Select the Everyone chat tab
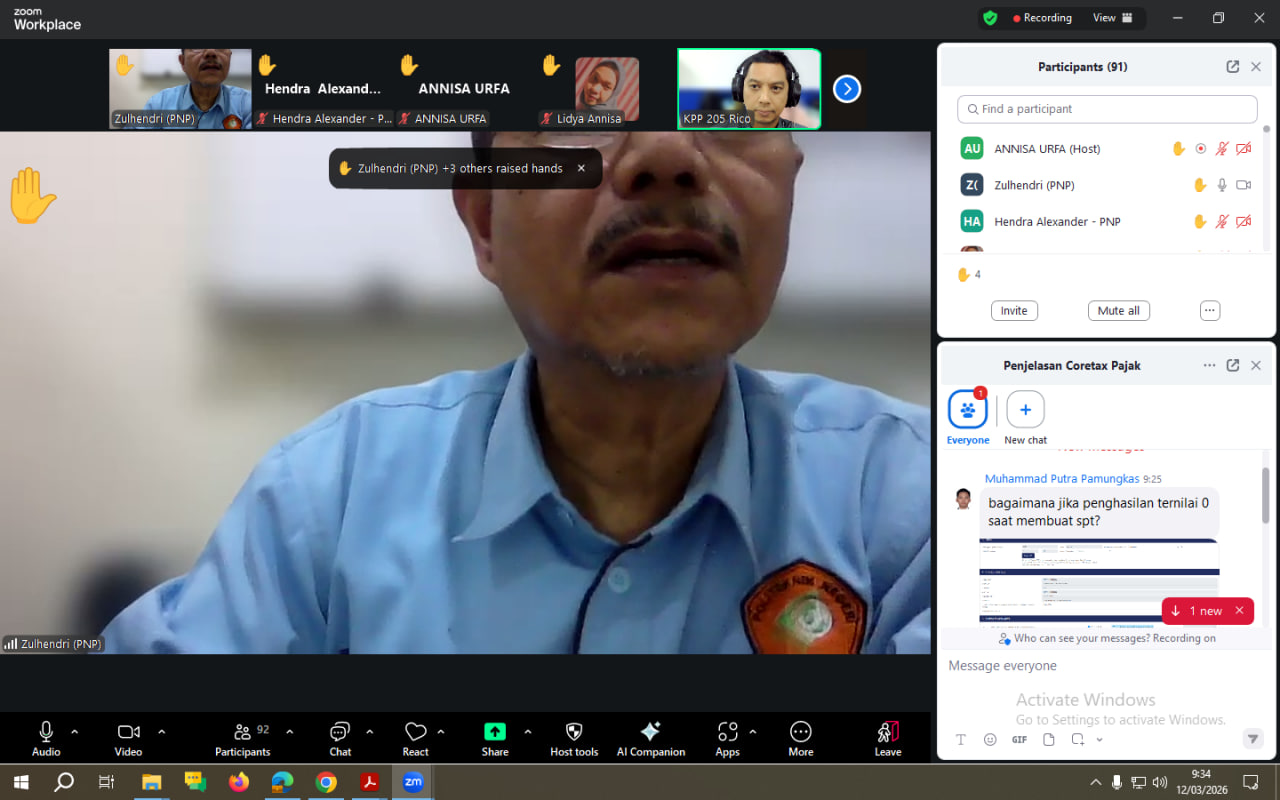Image resolution: width=1280 pixels, height=800 pixels. point(967,411)
